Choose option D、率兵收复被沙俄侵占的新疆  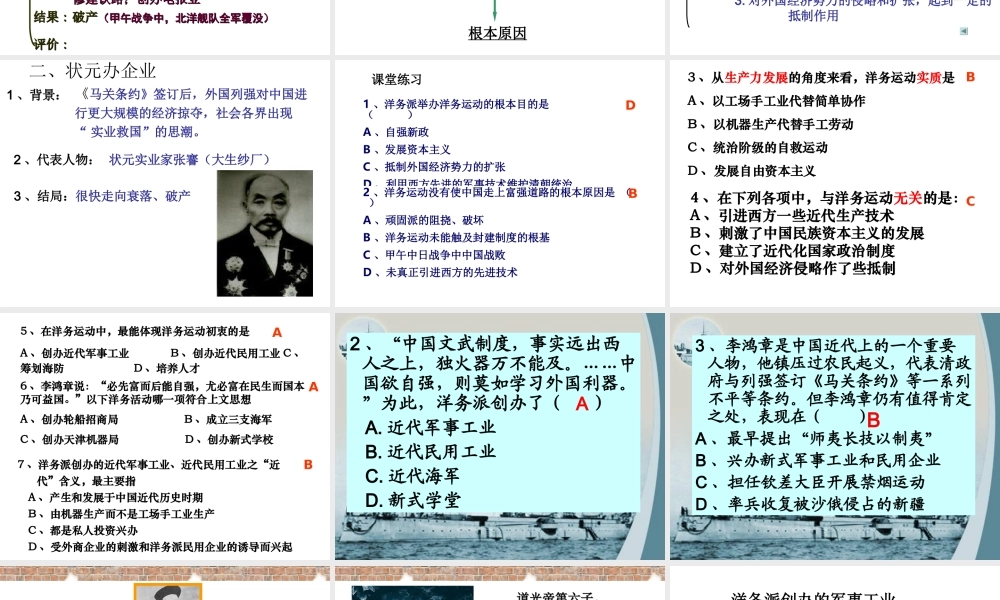click(x=810, y=504)
